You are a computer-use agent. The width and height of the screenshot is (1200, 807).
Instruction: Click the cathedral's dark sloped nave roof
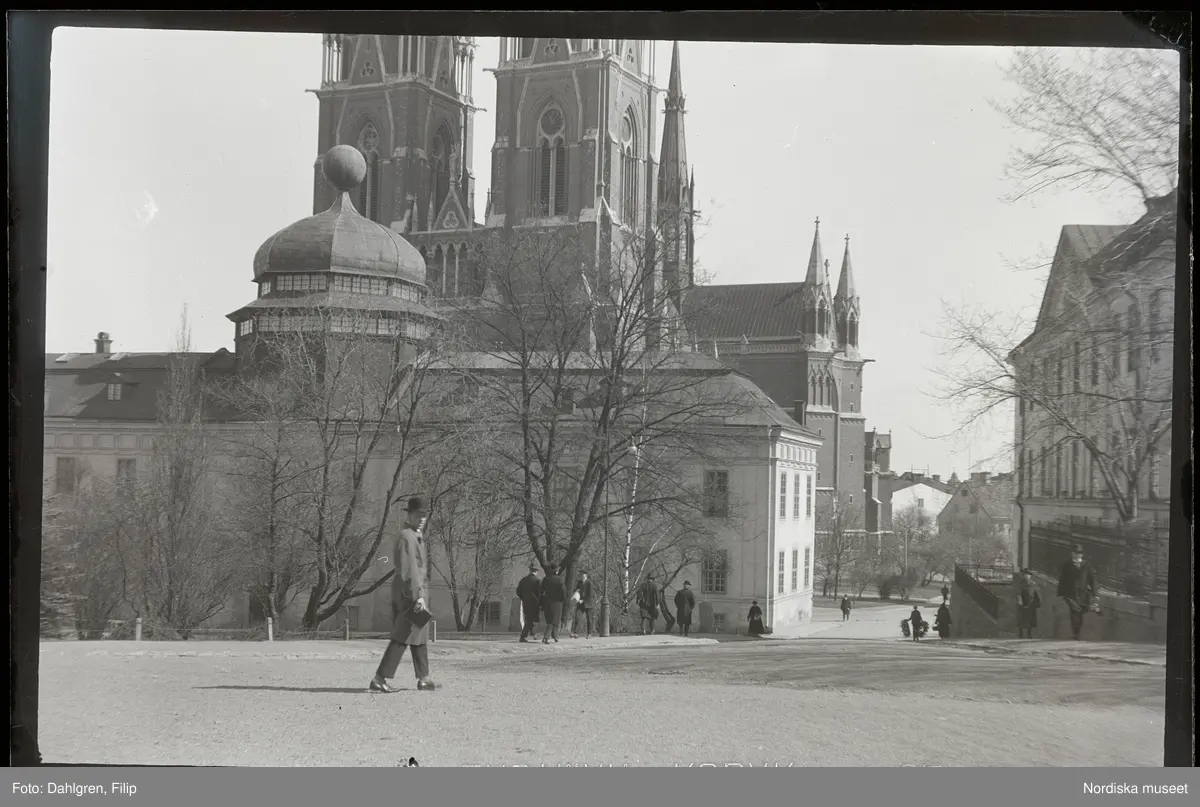[x=748, y=311]
